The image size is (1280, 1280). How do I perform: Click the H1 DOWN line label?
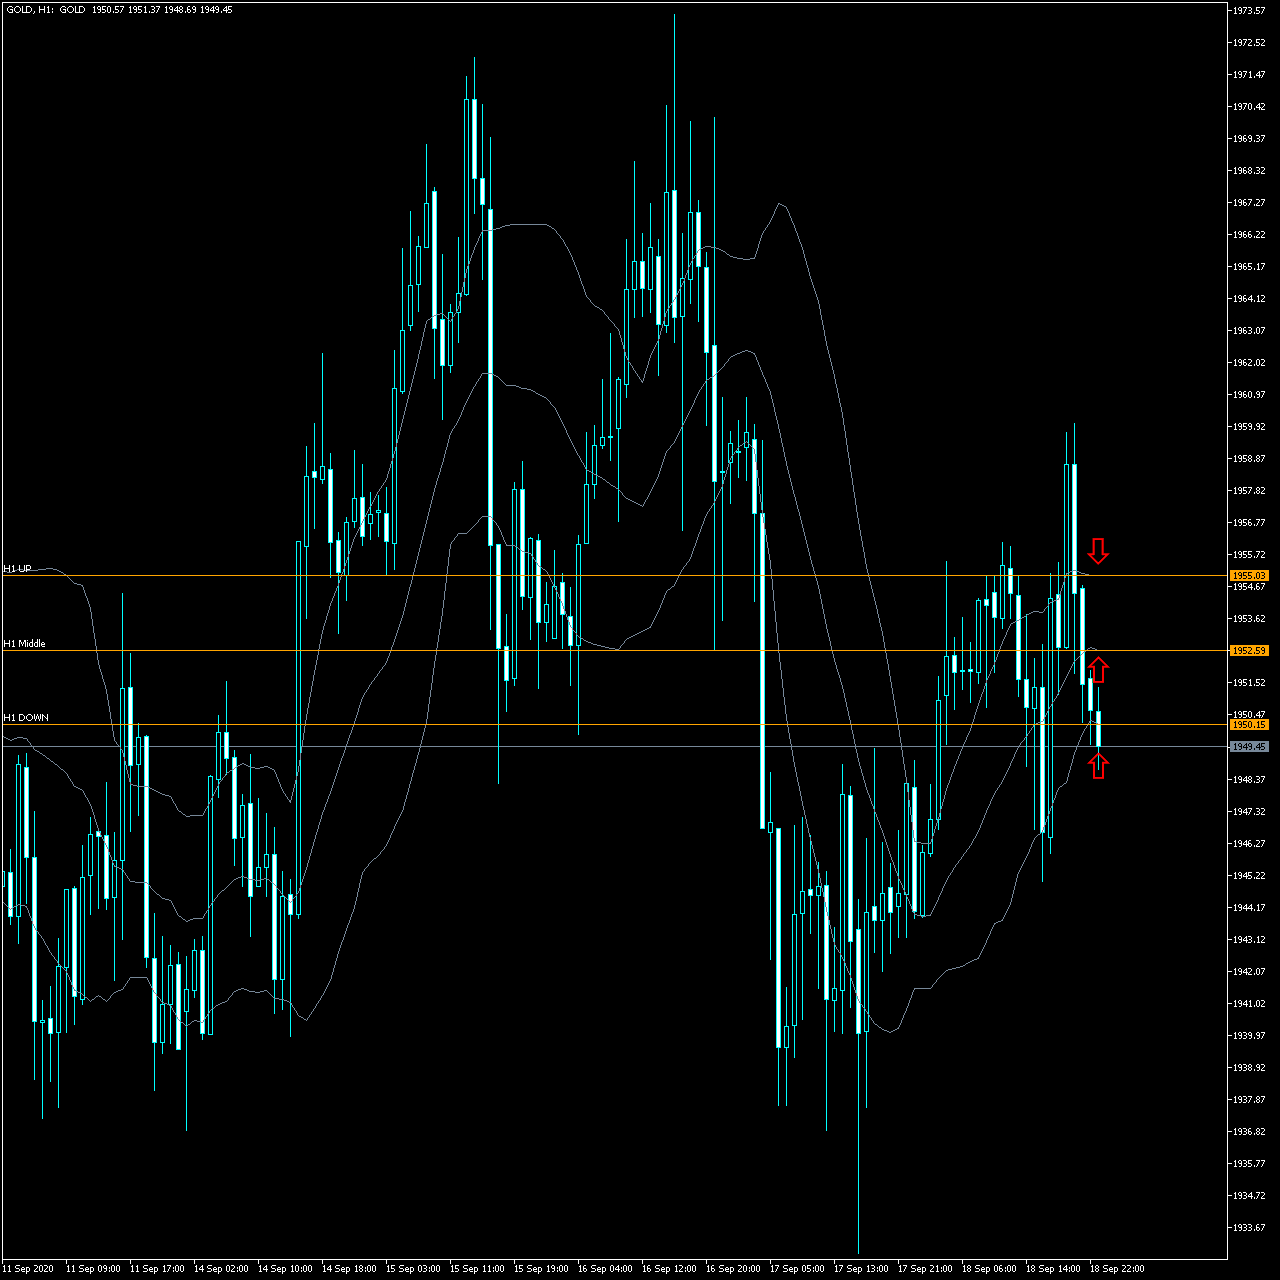[x=26, y=718]
